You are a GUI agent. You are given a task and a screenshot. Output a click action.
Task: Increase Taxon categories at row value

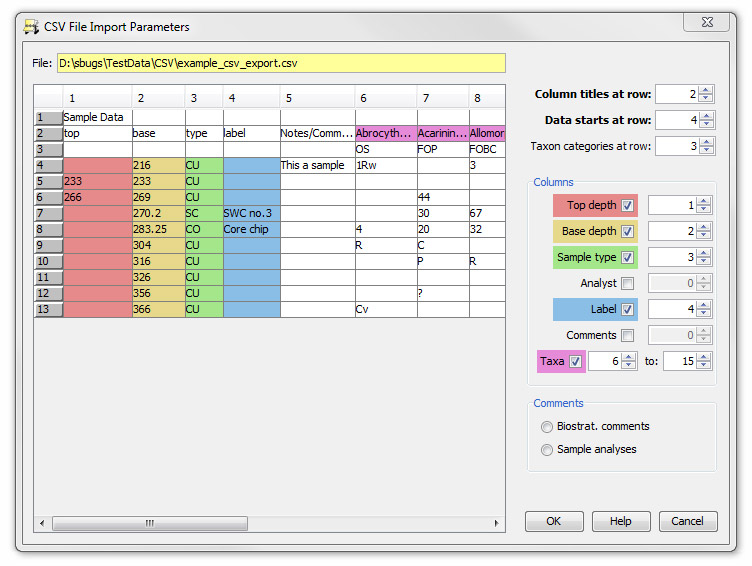[x=705, y=142]
